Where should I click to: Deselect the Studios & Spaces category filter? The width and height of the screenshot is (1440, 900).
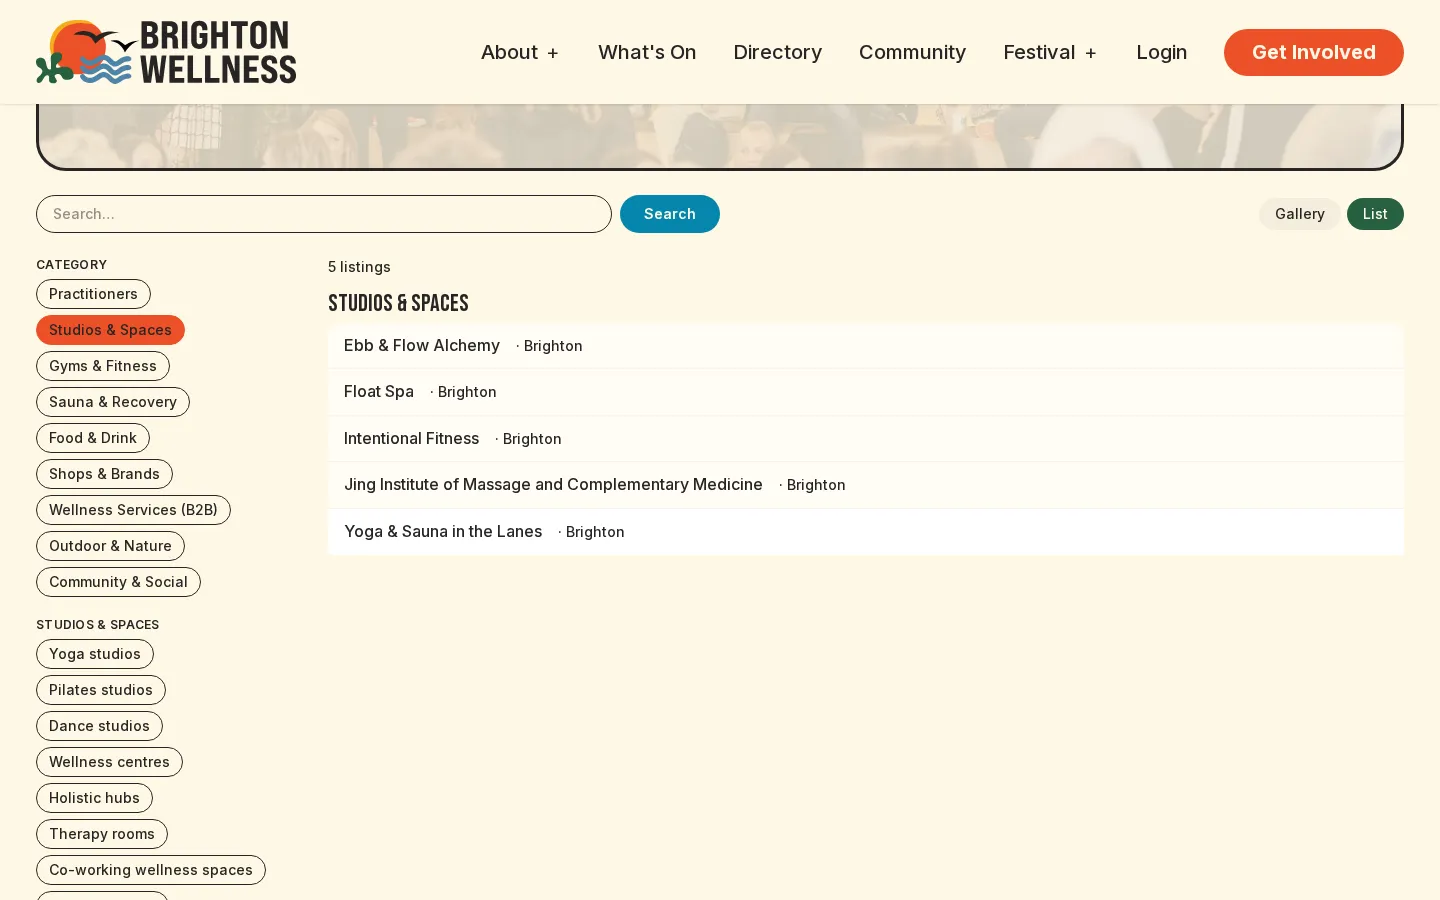coord(110,330)
